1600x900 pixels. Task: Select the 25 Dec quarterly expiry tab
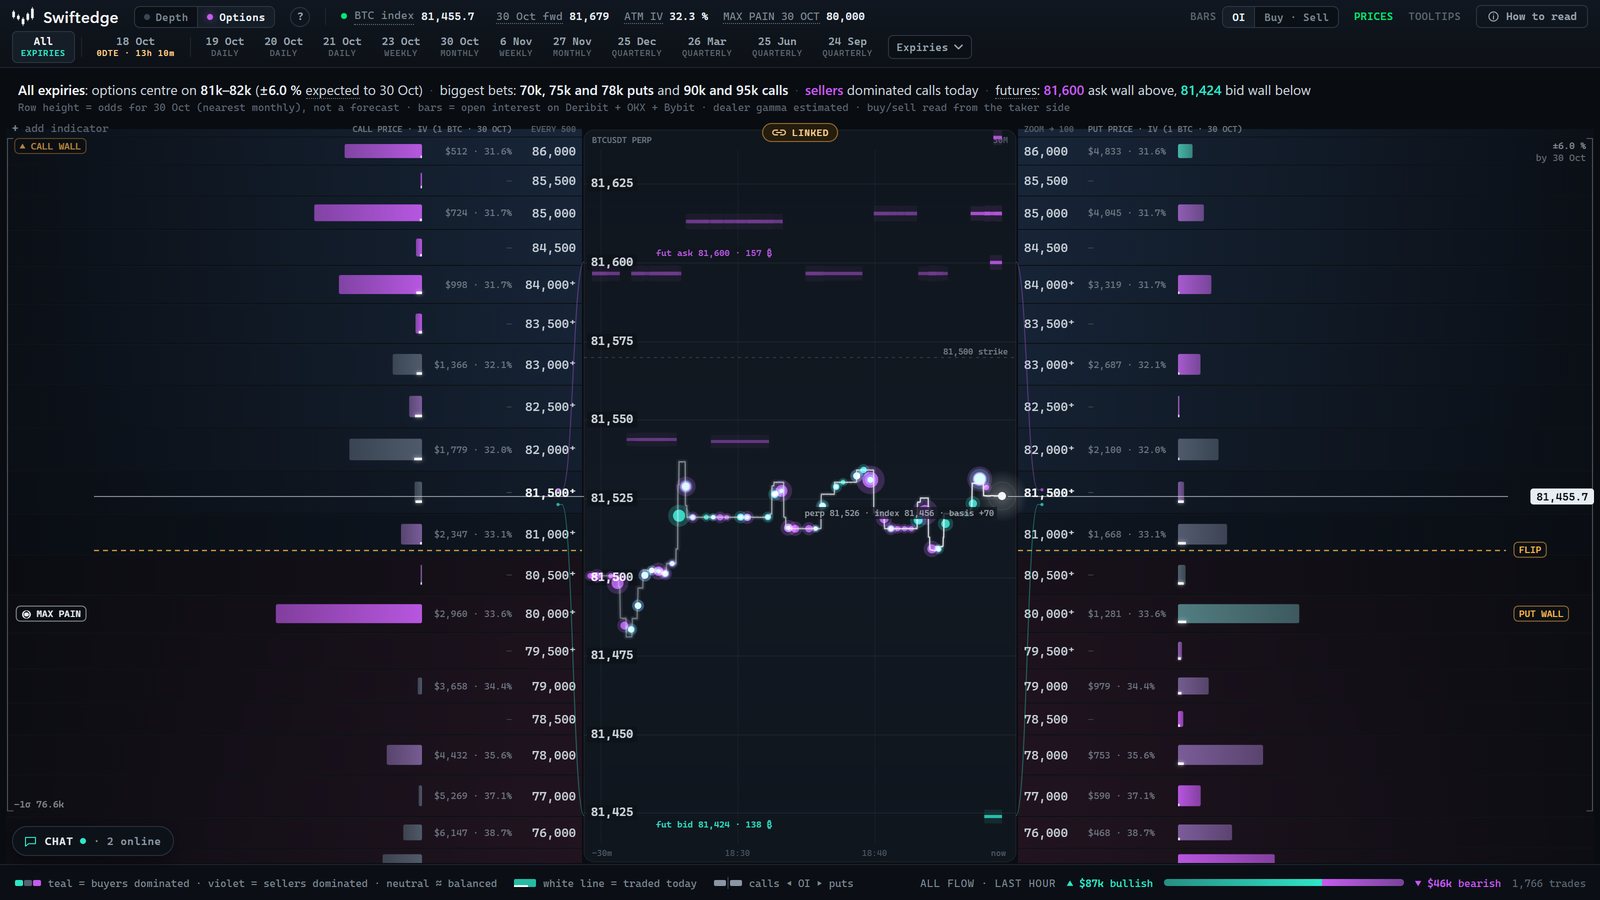(x=637, y=47)
